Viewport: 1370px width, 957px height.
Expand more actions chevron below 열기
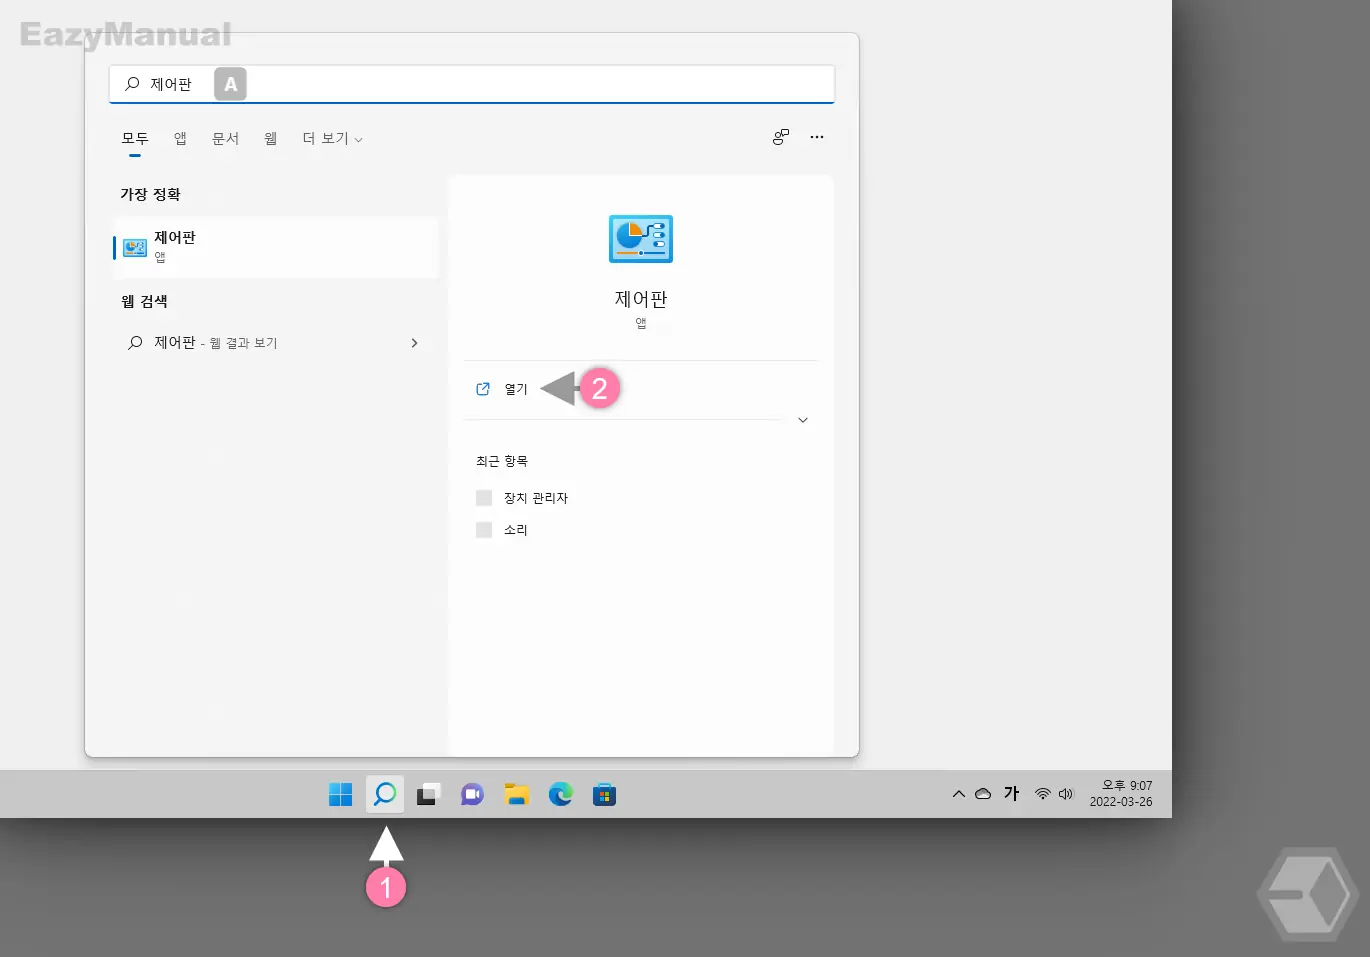click(x=802, y=420)
